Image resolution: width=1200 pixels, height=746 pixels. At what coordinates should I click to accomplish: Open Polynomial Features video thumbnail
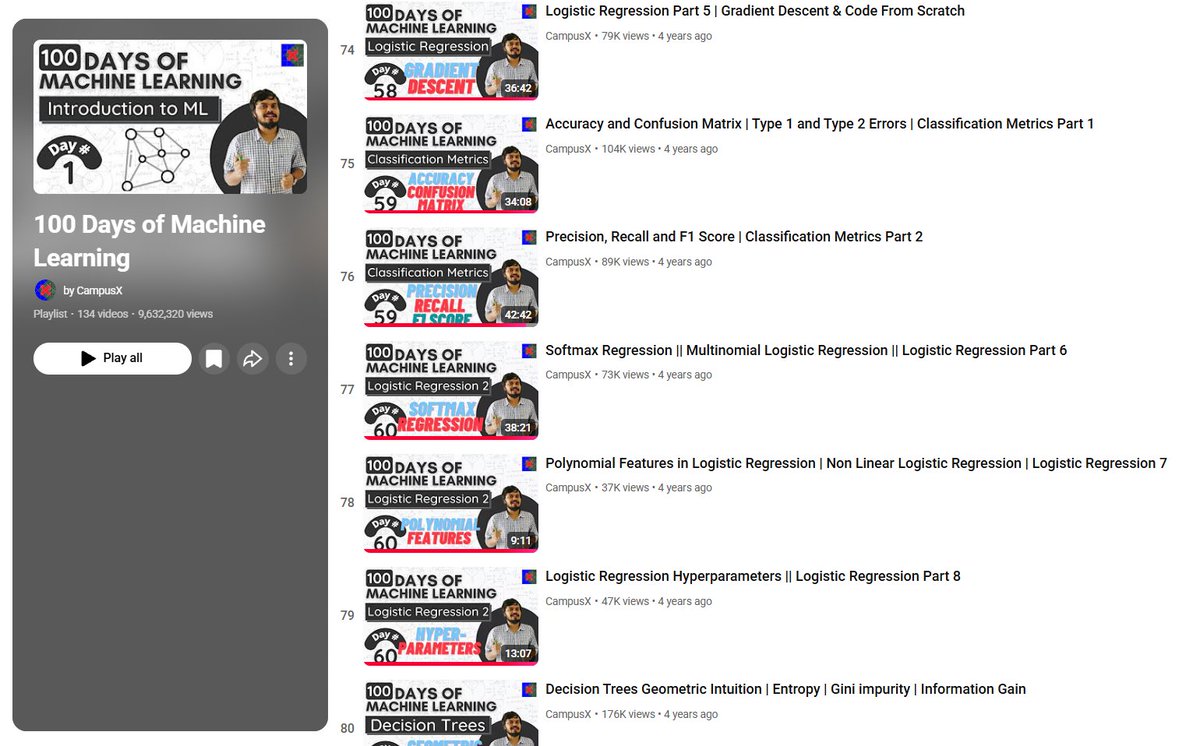click(x=451, y=503)
